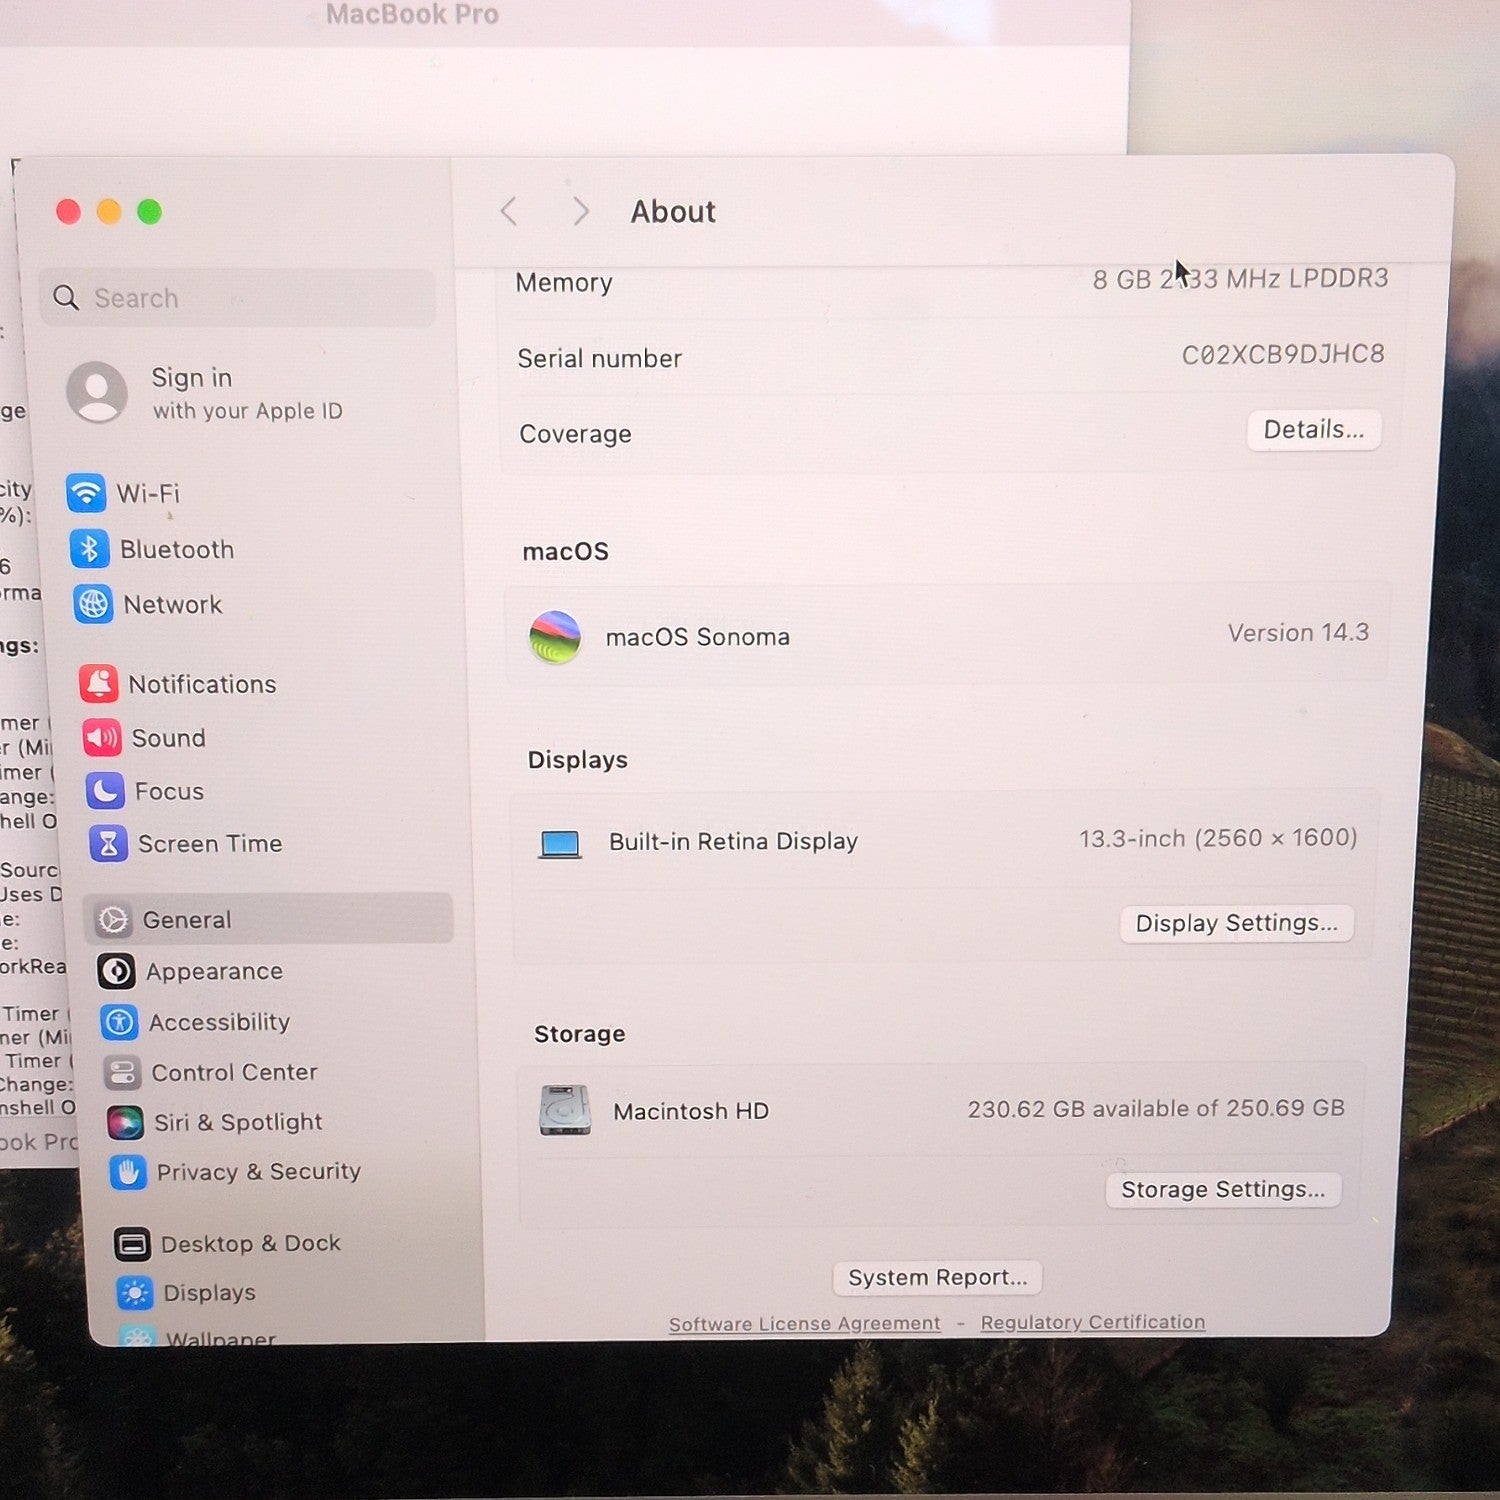Click the search magnifier icon
The image size is (1500, 1500).
click(66, 297)
